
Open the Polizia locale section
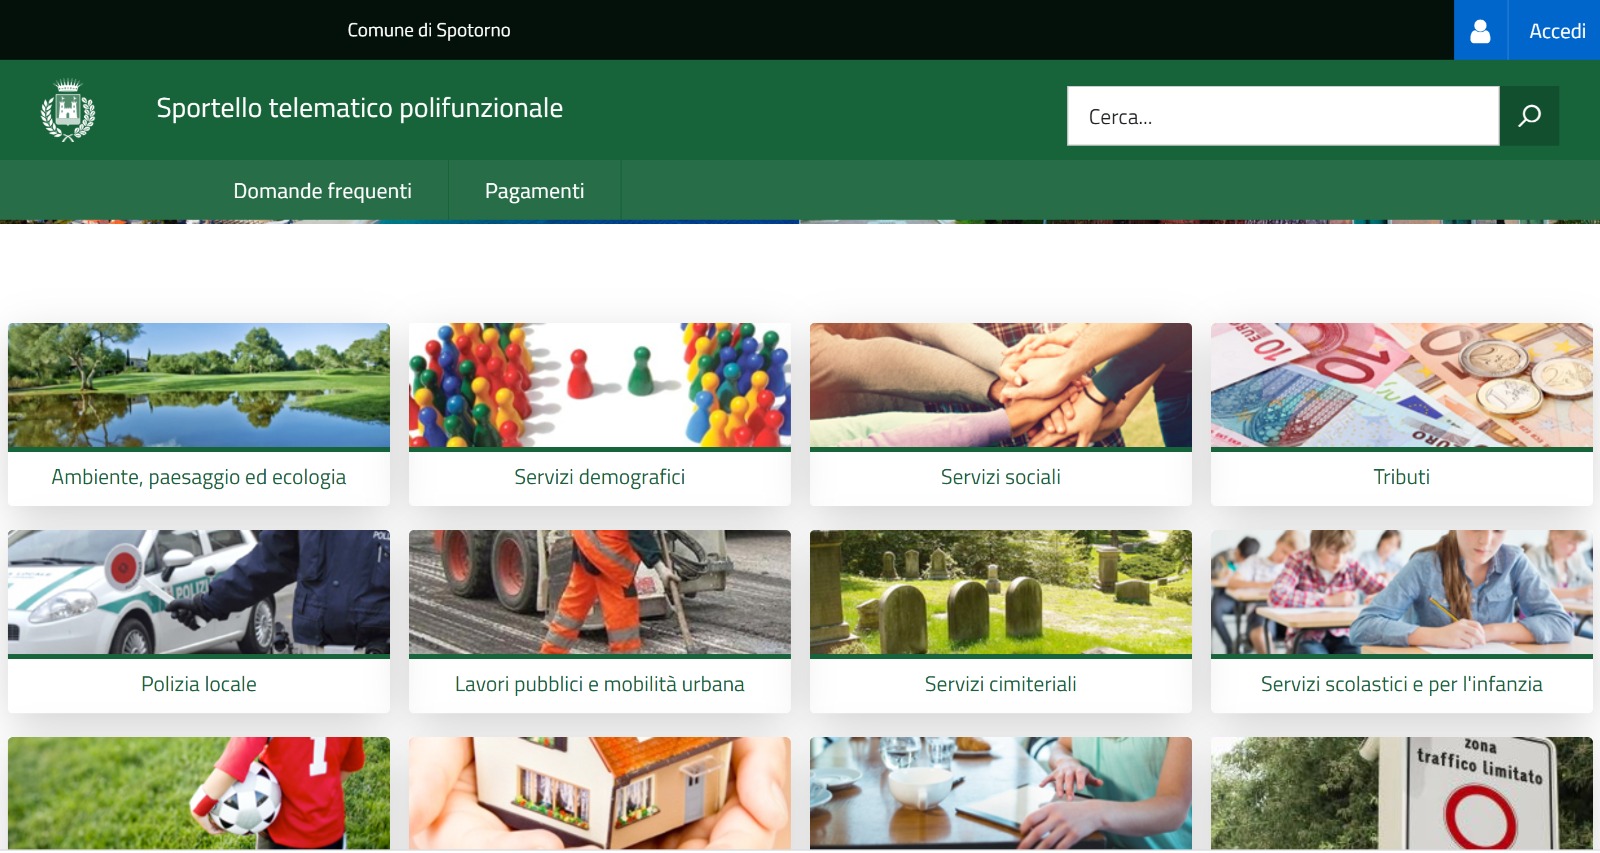coord(199,684)
